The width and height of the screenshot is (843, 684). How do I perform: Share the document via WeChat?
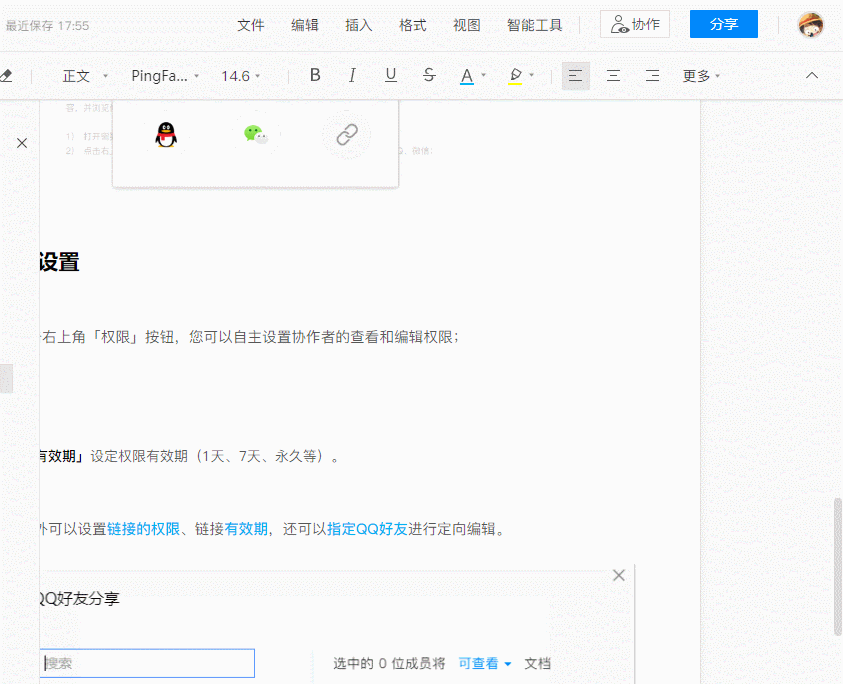pyautogui.click(x=255, y=135)
